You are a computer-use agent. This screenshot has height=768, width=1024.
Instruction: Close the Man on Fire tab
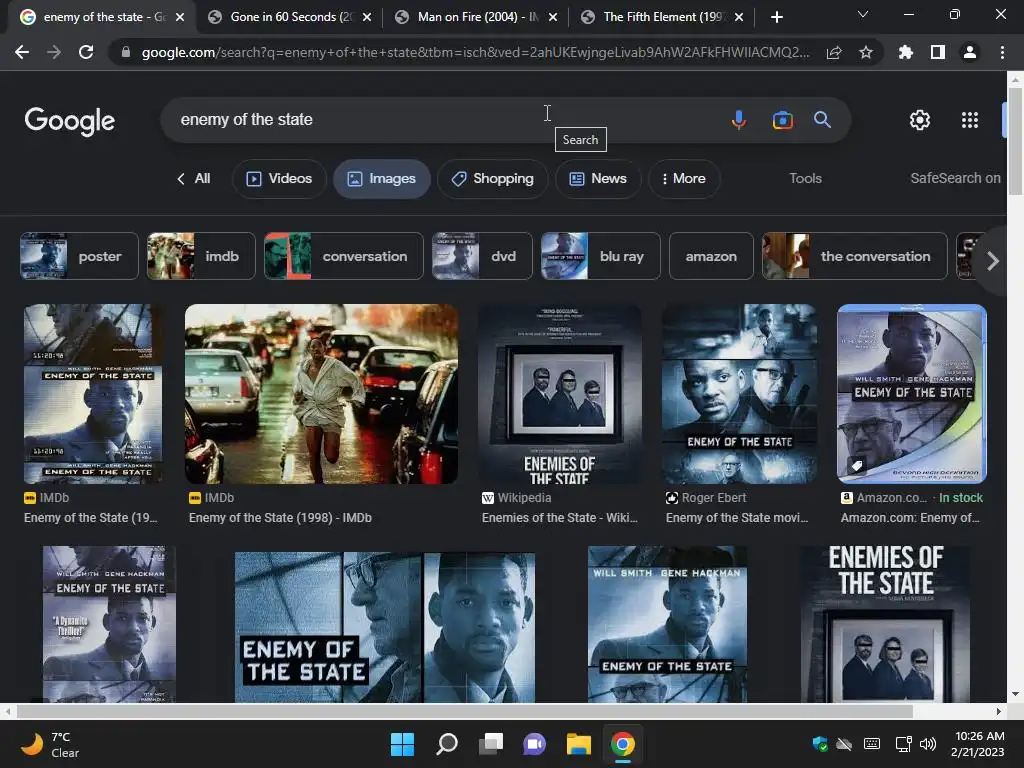(553, 17)
